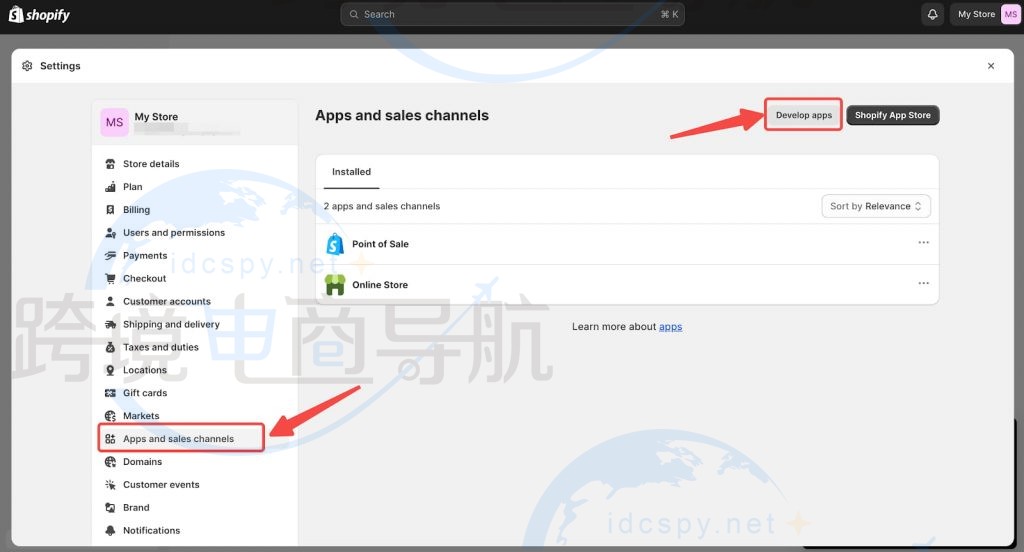1024x552 pixels.
Task: Click the Payments card icon
Action: [x=110, y=255]
